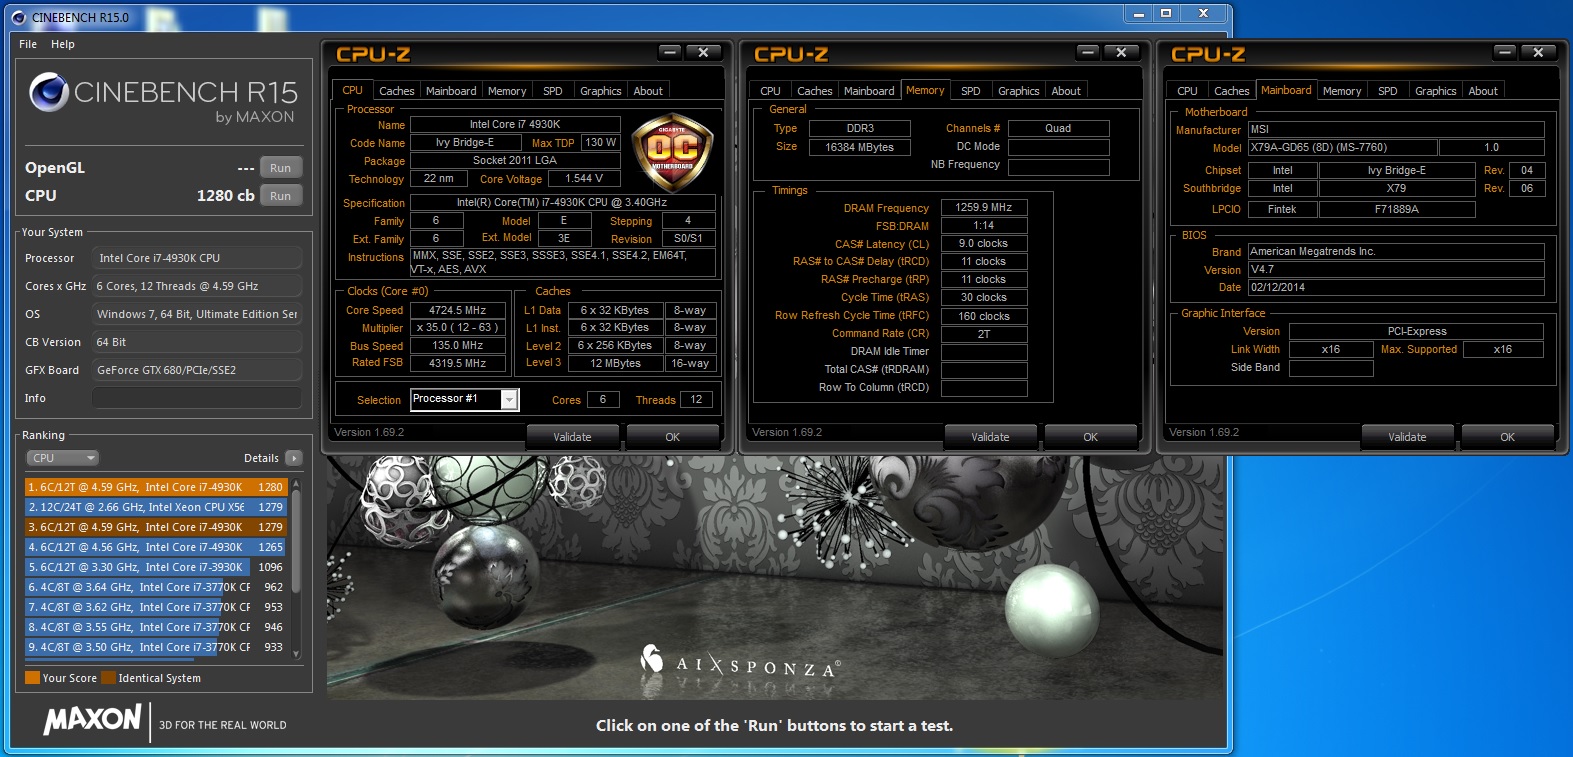The width and height of the screenshot is (1573, 757).
Task: Switch to Mainboard tab in first CPU-Z window
Action: (x=451, y=91)
